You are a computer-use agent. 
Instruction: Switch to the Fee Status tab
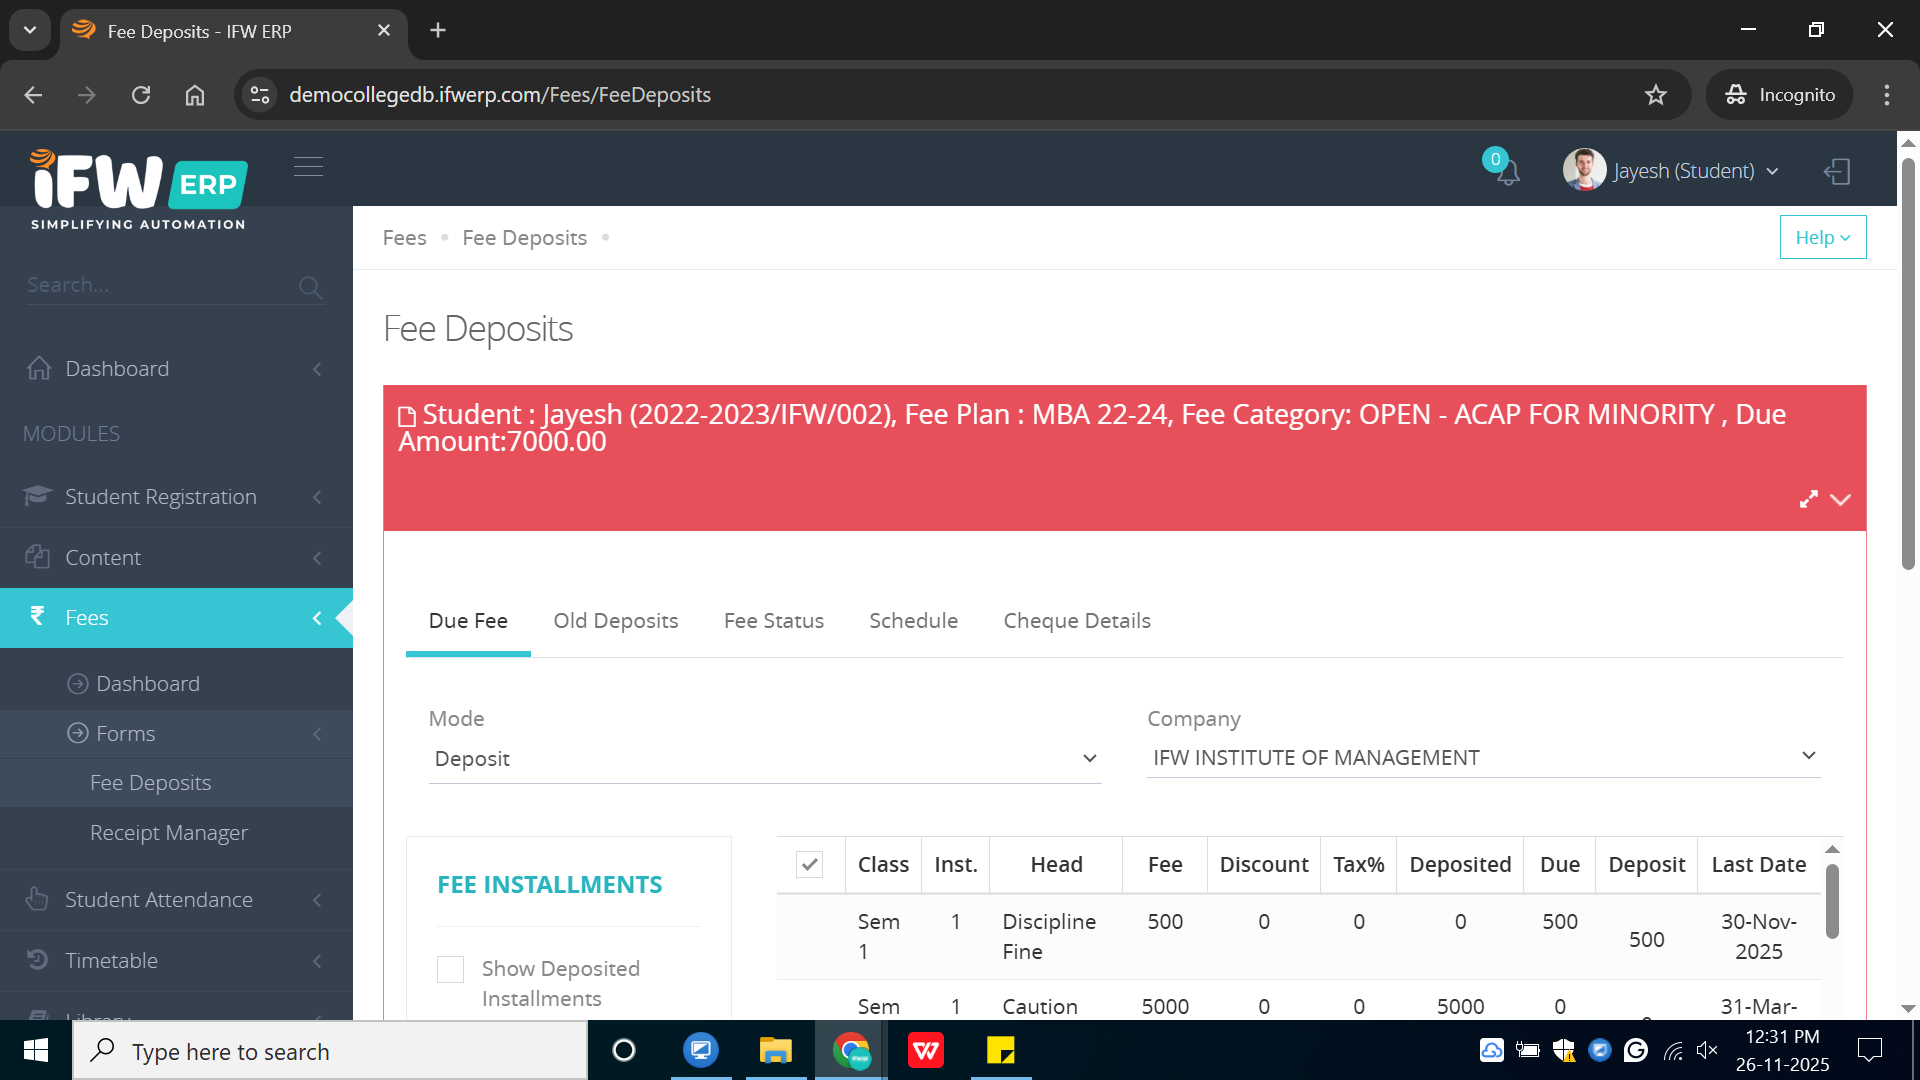point(774,621)
